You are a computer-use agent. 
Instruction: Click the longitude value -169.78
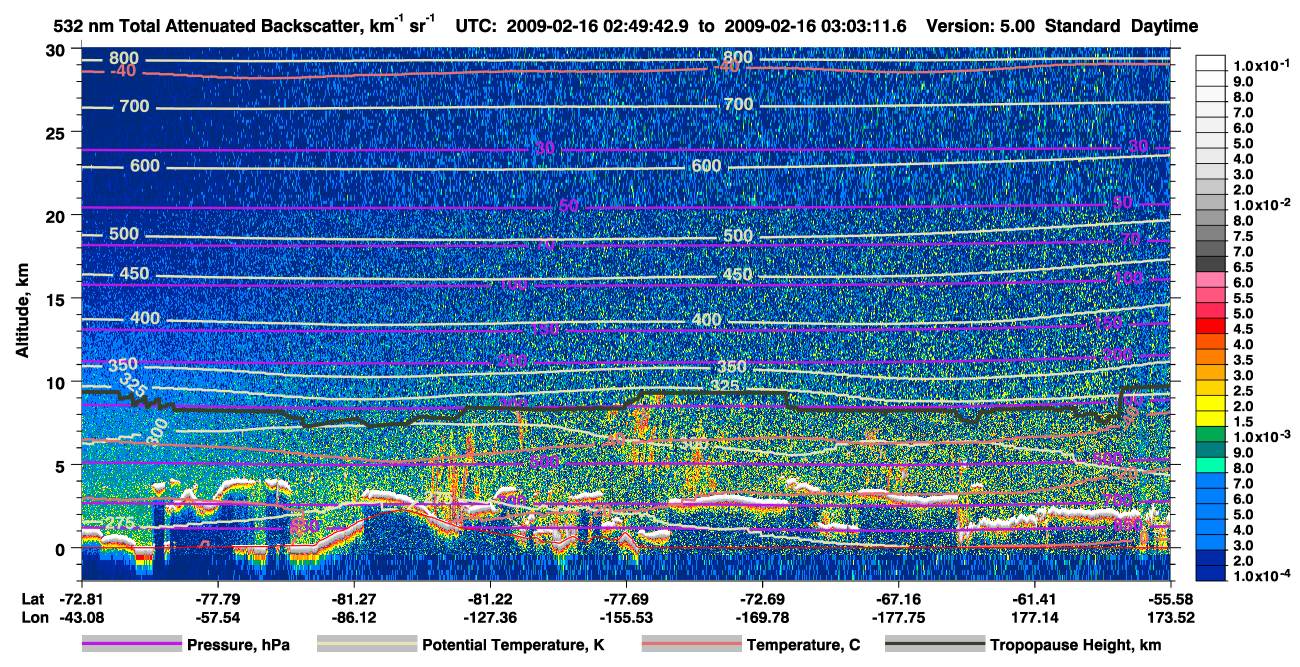(762, 618)
